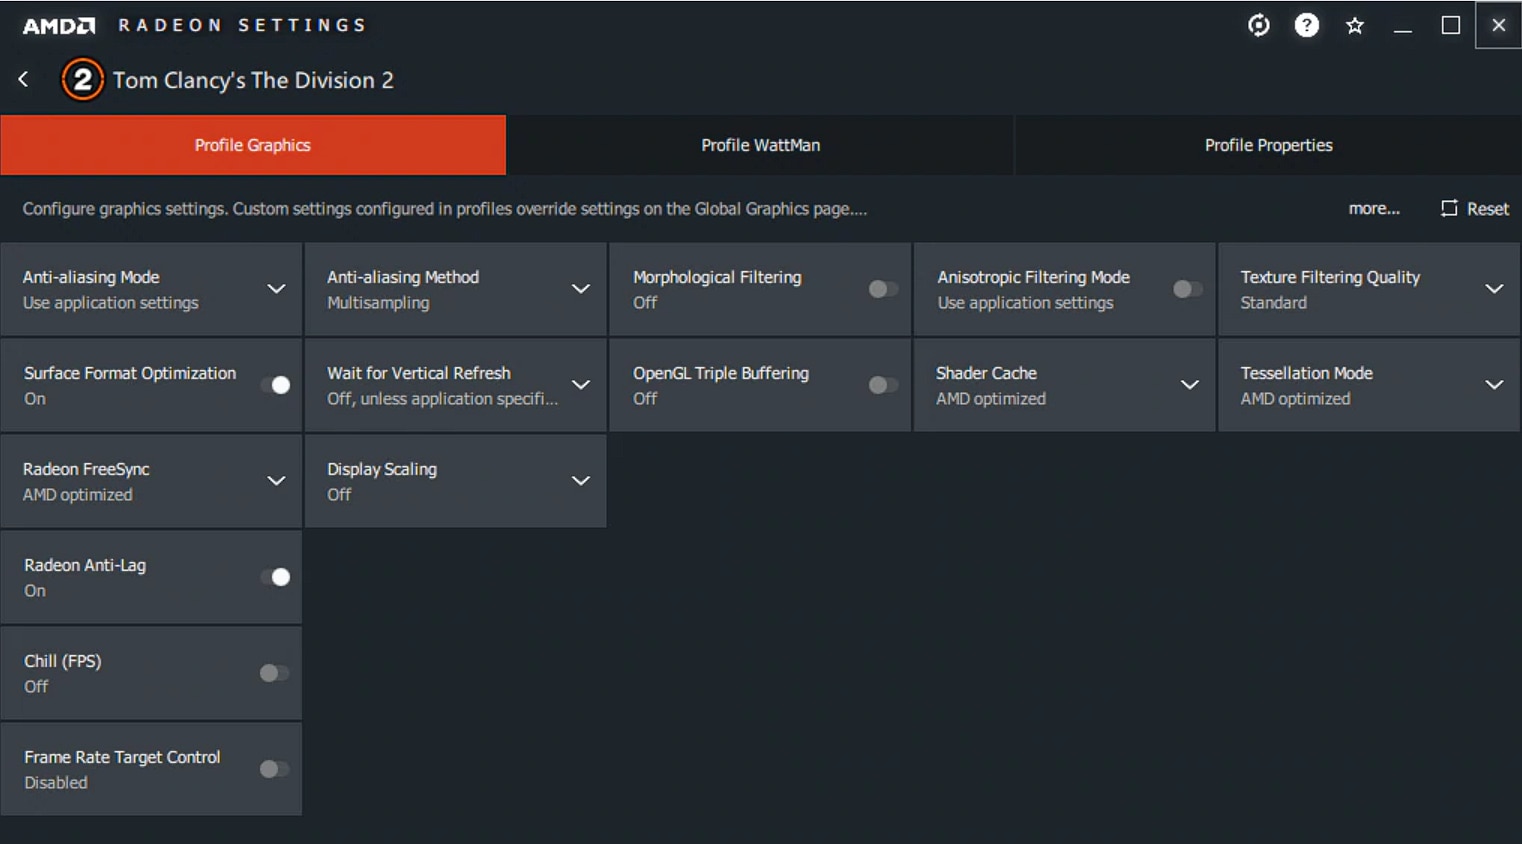Enable Frame Rate Target Control

(274, 769)
